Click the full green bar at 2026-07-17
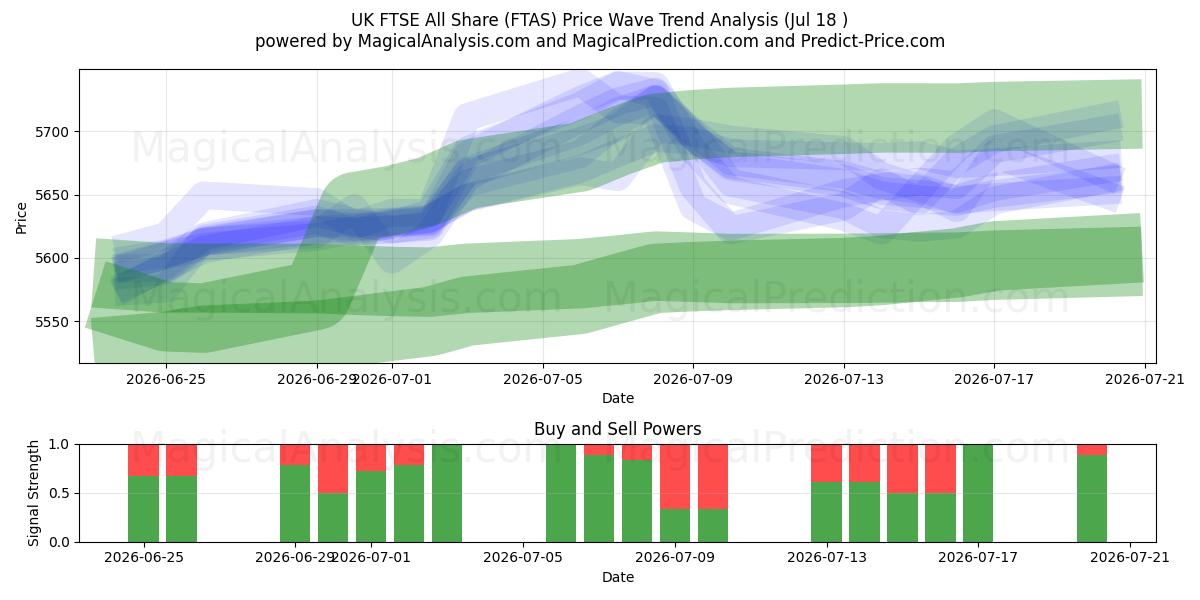Viewport: 1200px width, 600px height. pos(978,493)
